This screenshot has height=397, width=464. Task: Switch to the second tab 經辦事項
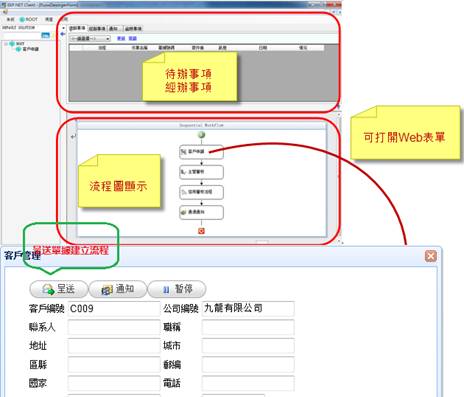[97, 29]
